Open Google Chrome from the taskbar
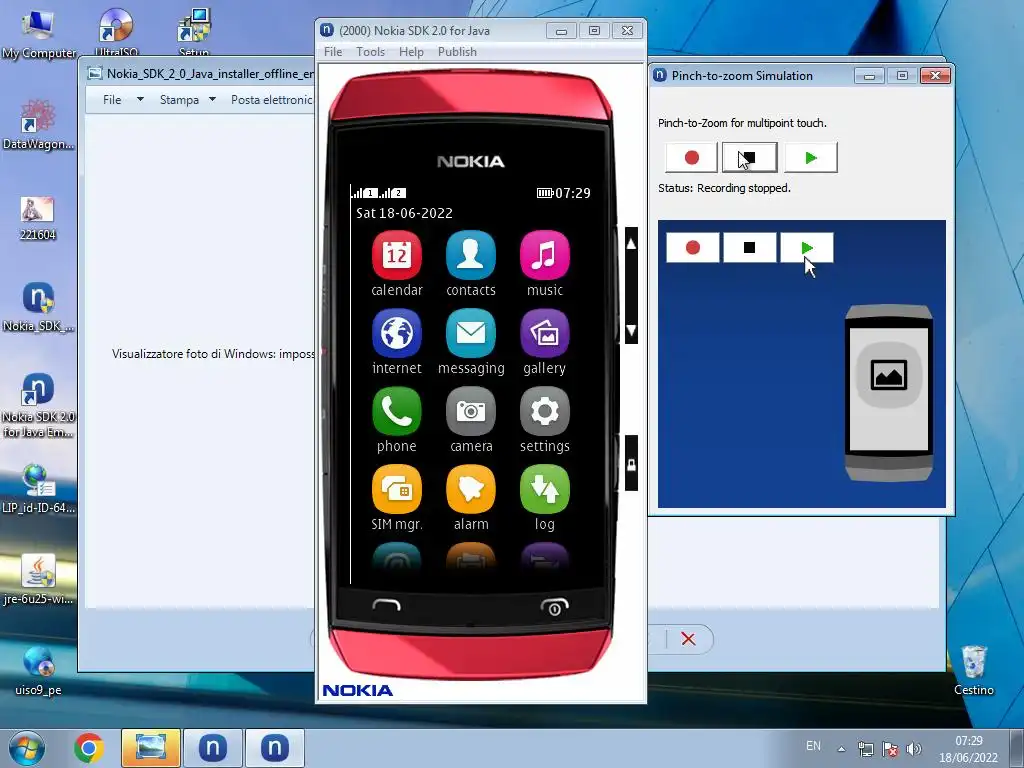 pos(89,748)
